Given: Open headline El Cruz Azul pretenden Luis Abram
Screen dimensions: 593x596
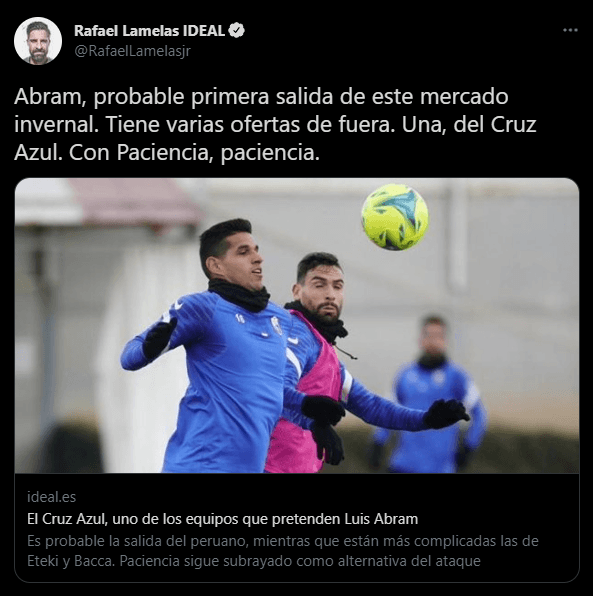Looking at the screenshot, I should (x=222, y=519).
